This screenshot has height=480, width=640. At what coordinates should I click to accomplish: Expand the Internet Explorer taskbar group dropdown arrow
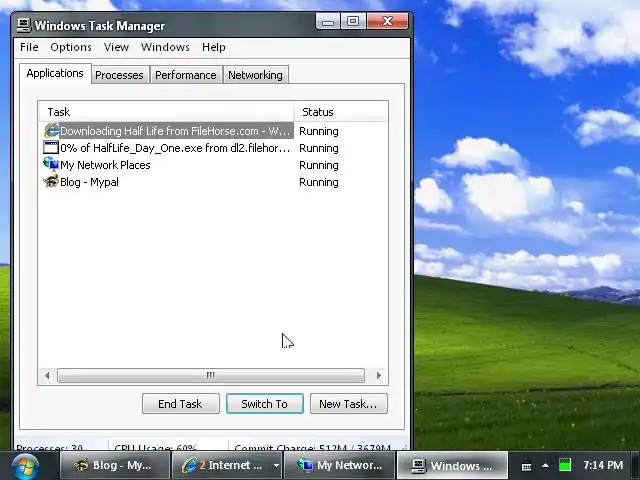pos(276,465)
